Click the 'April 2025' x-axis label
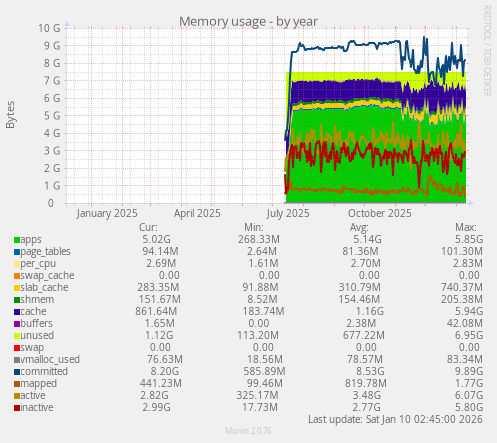497x443 pixels. (x=197, y=213)
